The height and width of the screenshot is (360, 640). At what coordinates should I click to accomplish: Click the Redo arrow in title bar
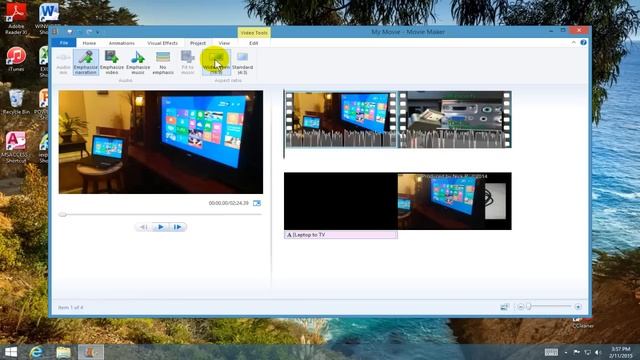pyautogui.click(x=89, y=32)
